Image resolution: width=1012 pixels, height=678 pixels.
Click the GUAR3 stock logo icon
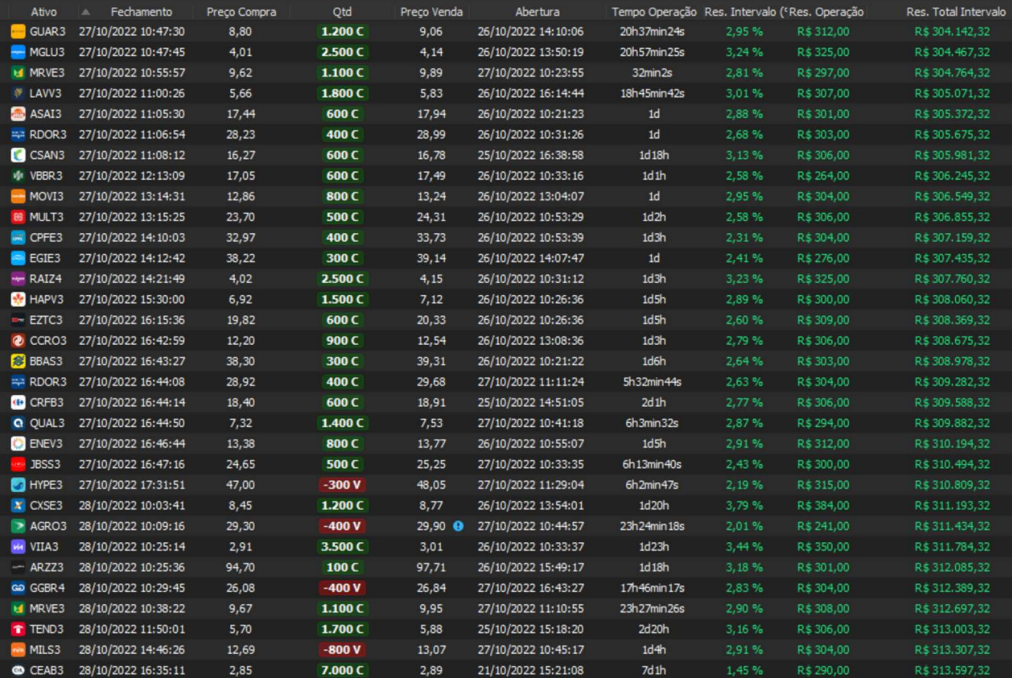[x=18, y=31]
